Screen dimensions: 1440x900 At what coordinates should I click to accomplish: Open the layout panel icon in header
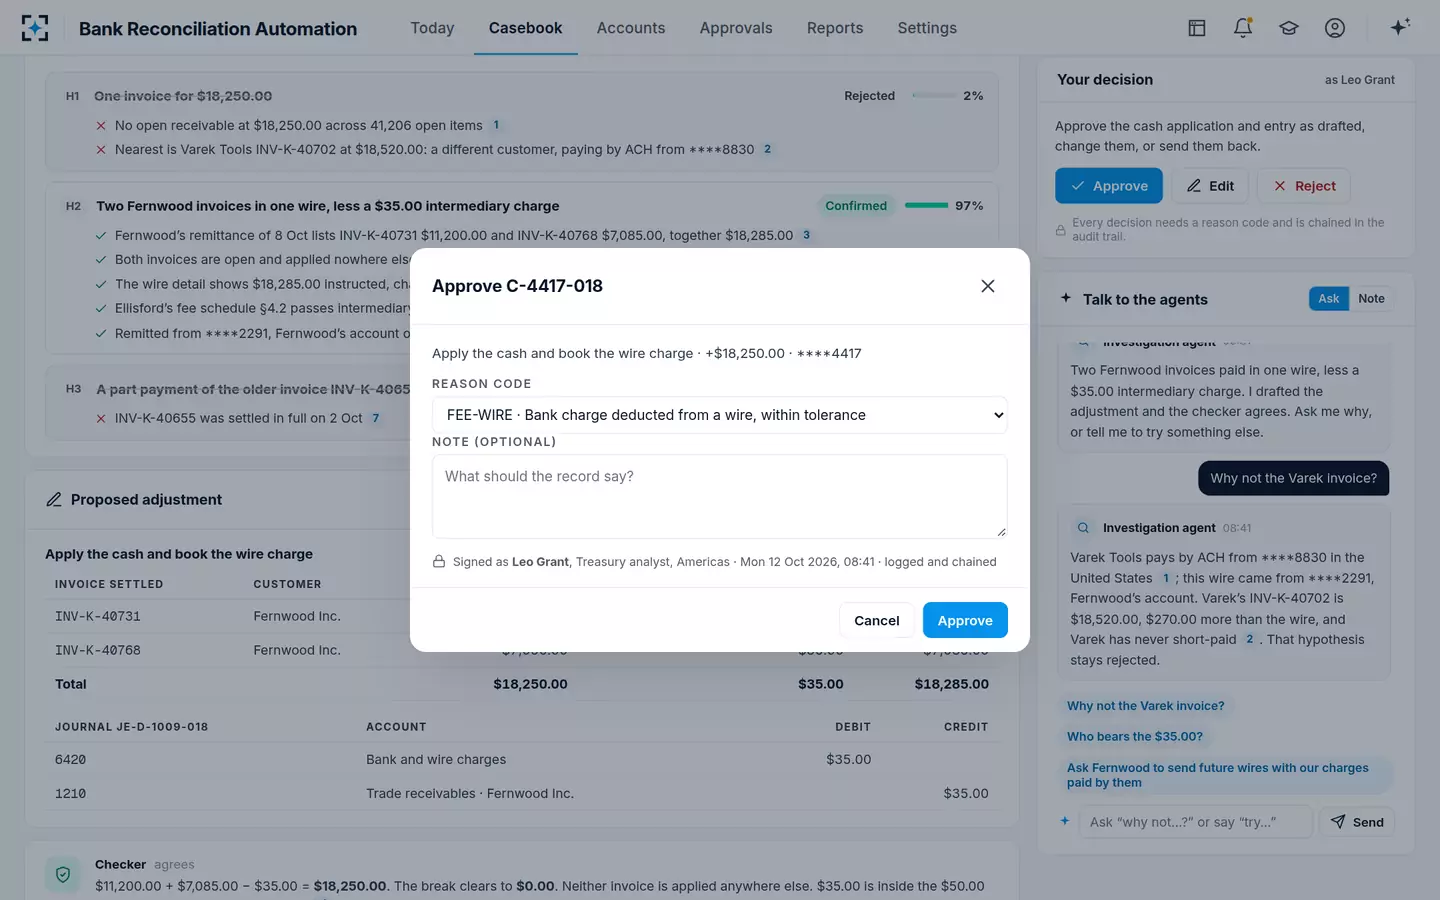(1197, 28)
